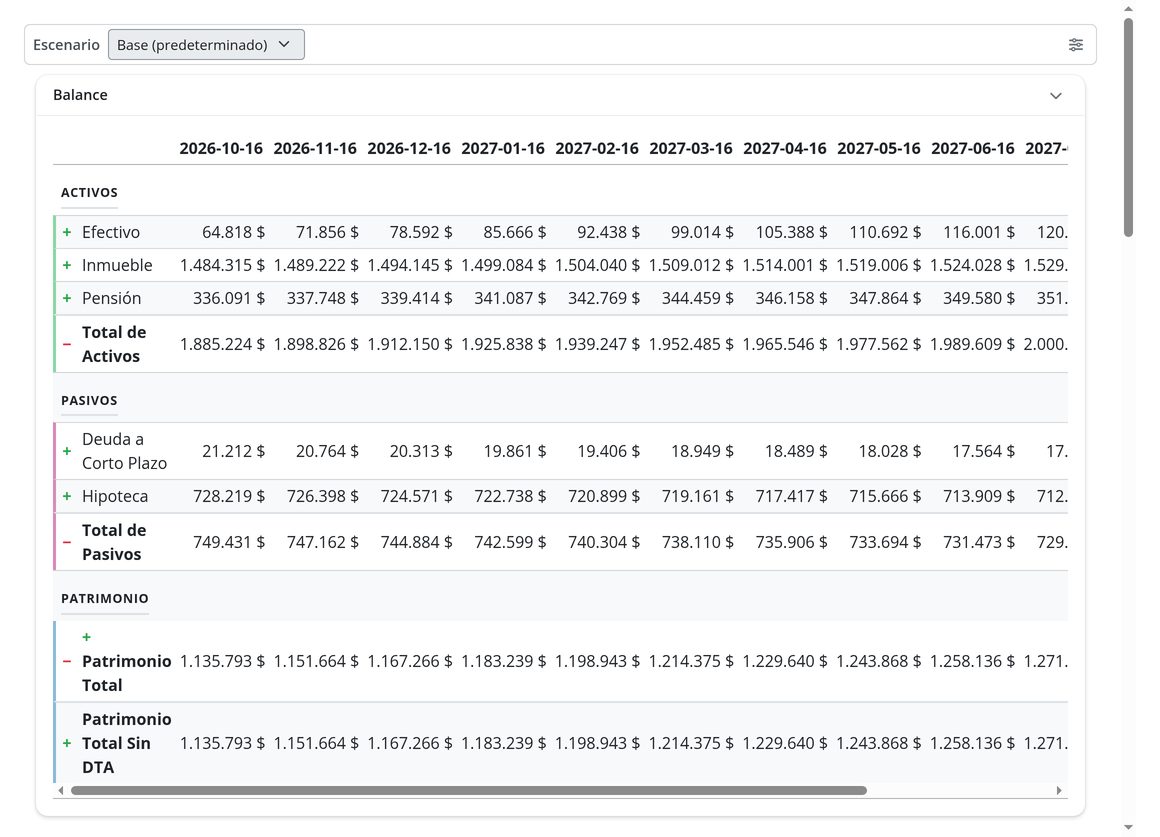The image size is (1160, 837).
Task: Open the Escenario dropdown showing Base (predeterminado)
Action: (x=206, y=44)
